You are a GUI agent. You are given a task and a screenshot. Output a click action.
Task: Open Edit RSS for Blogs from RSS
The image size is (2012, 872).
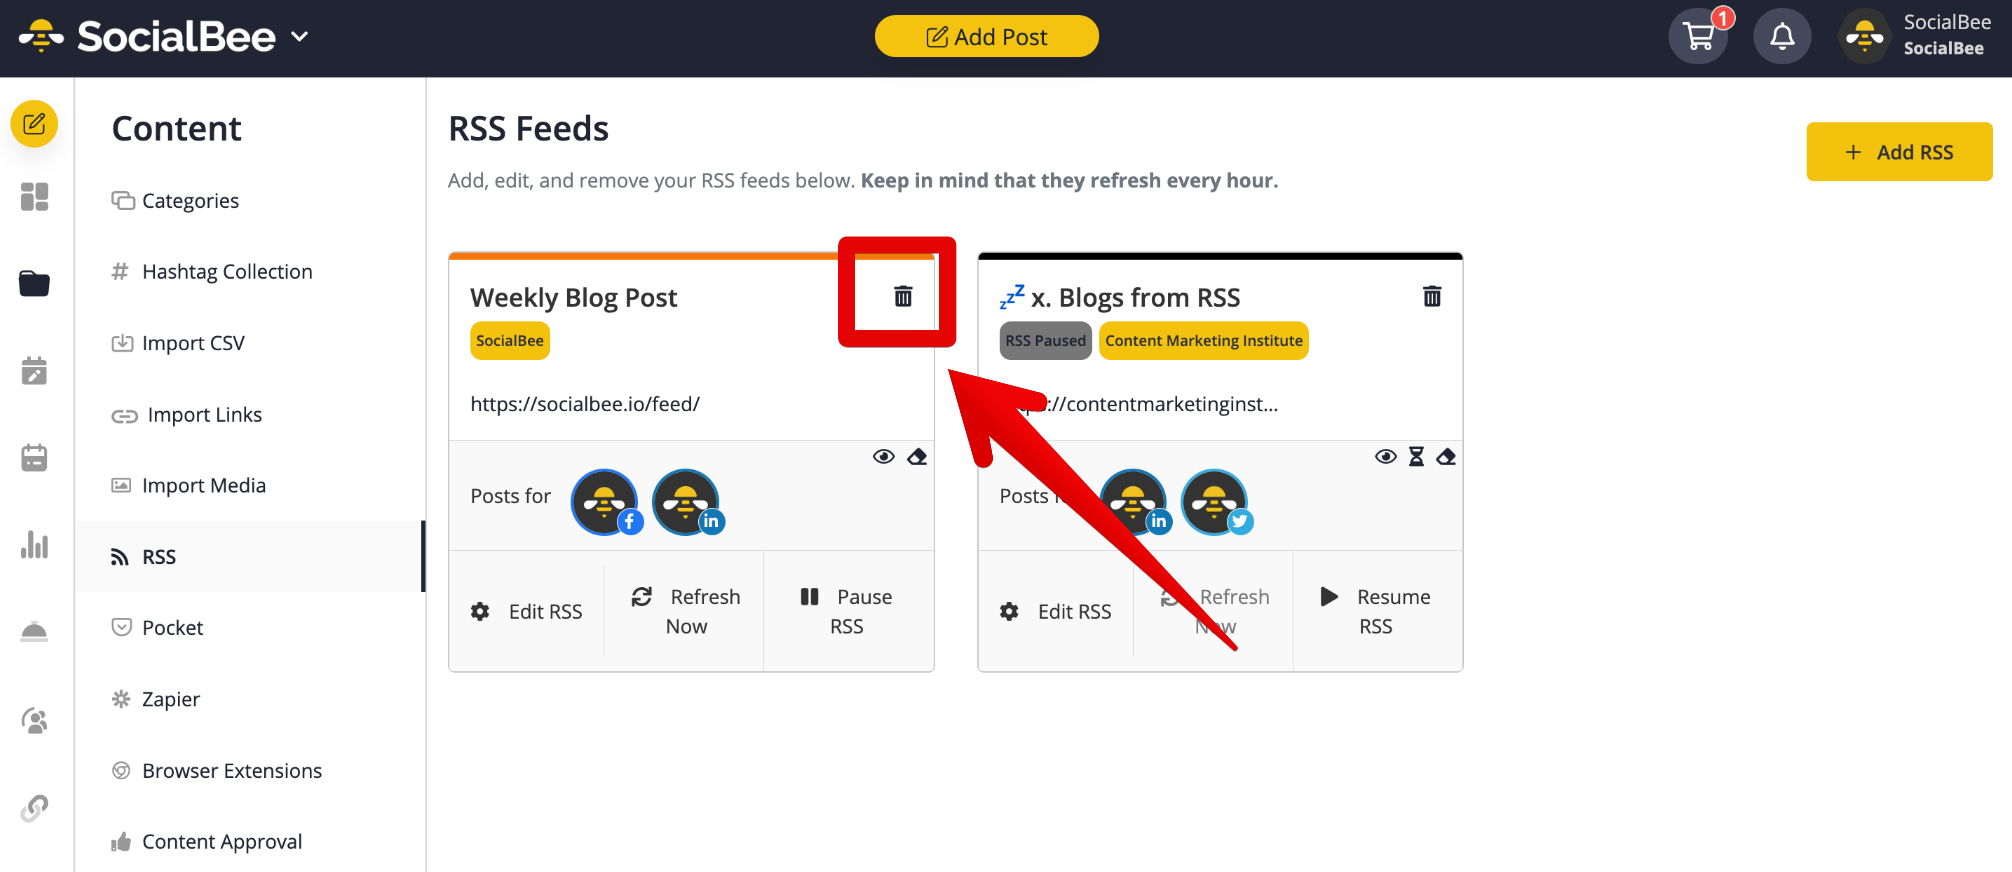pos(1056,611)
